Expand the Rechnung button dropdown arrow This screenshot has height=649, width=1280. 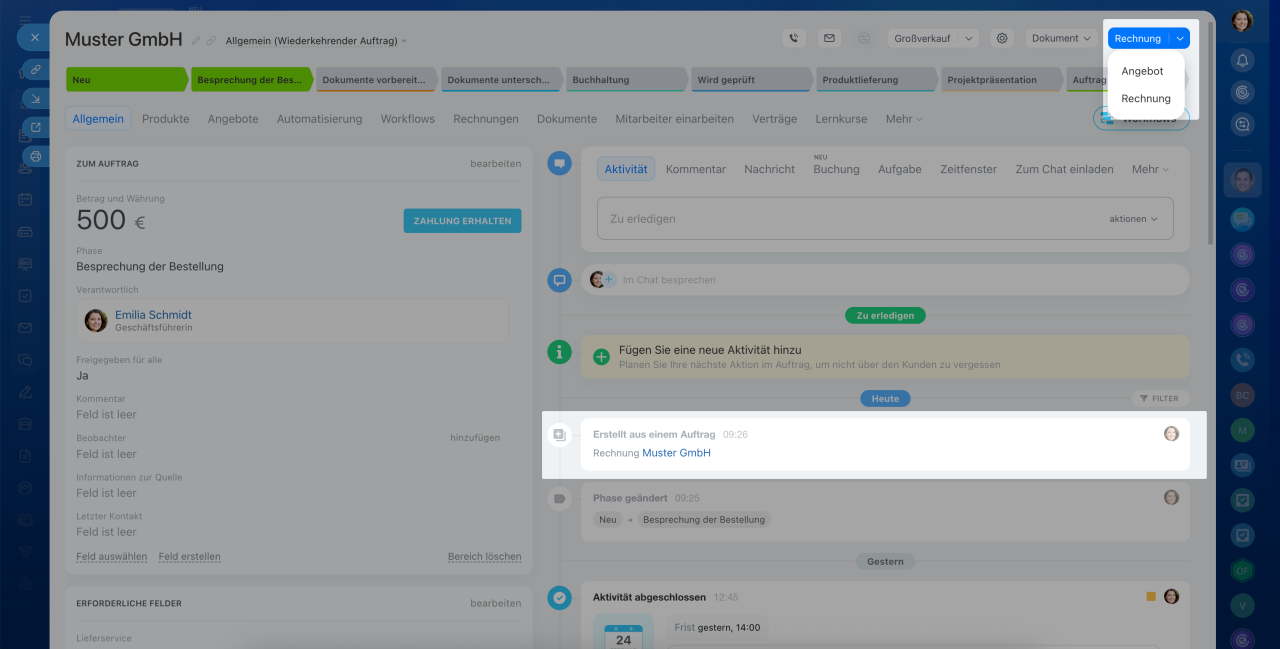pyautogui.click(x=1180, y=38)
